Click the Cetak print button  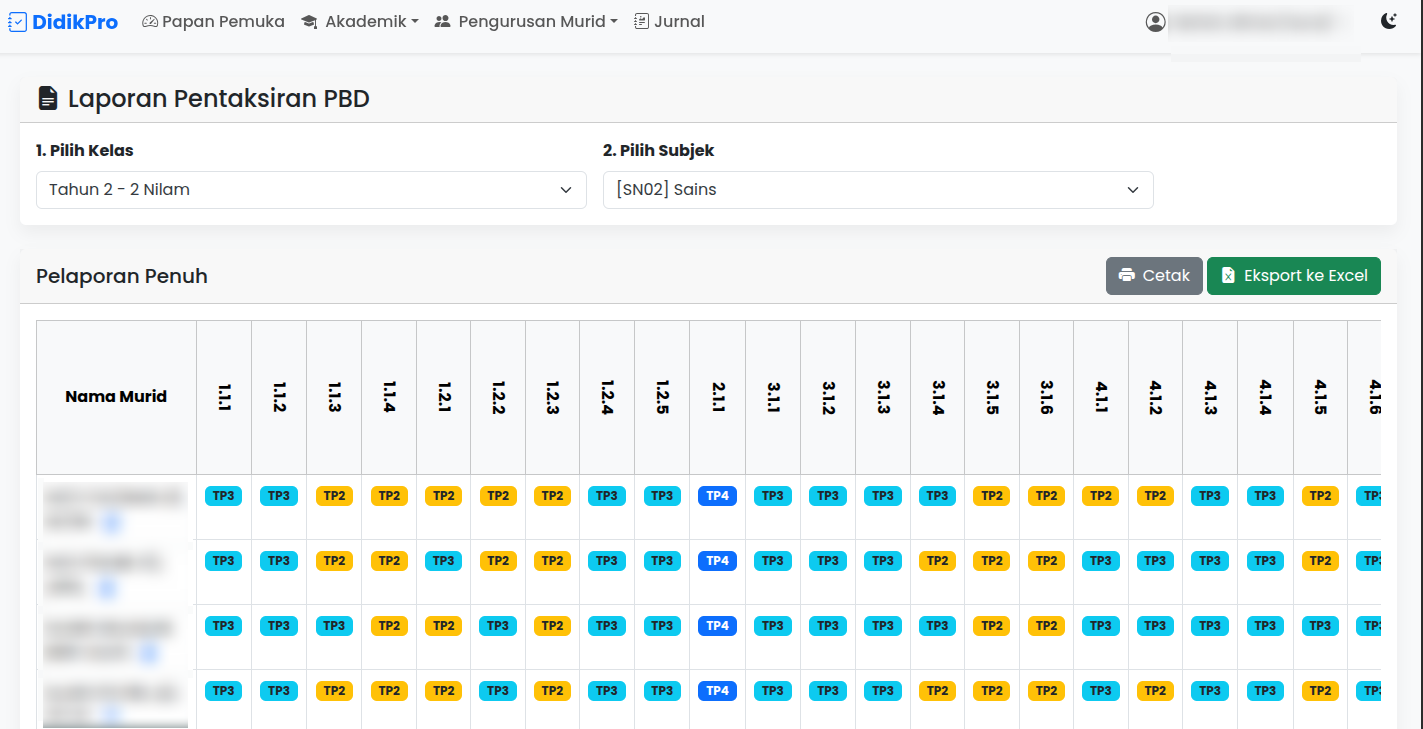point(1154,276)
